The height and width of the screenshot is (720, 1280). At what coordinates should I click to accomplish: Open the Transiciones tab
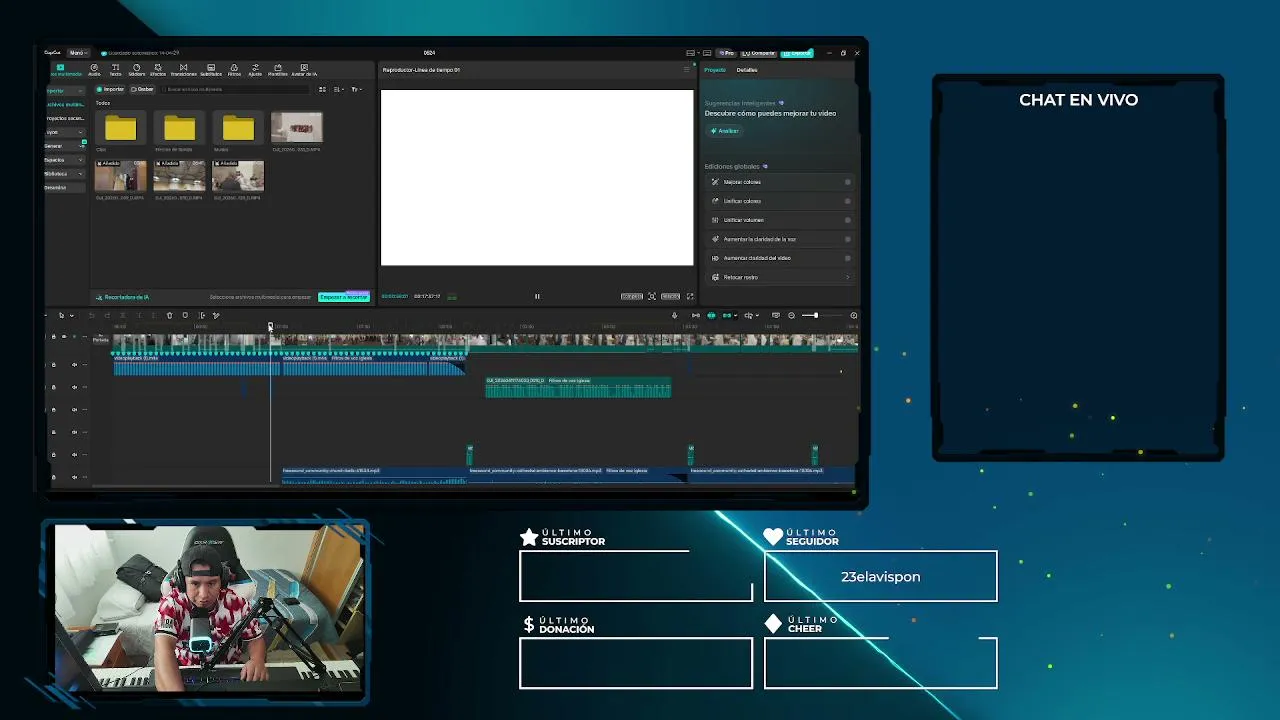(x=183, y=70)
